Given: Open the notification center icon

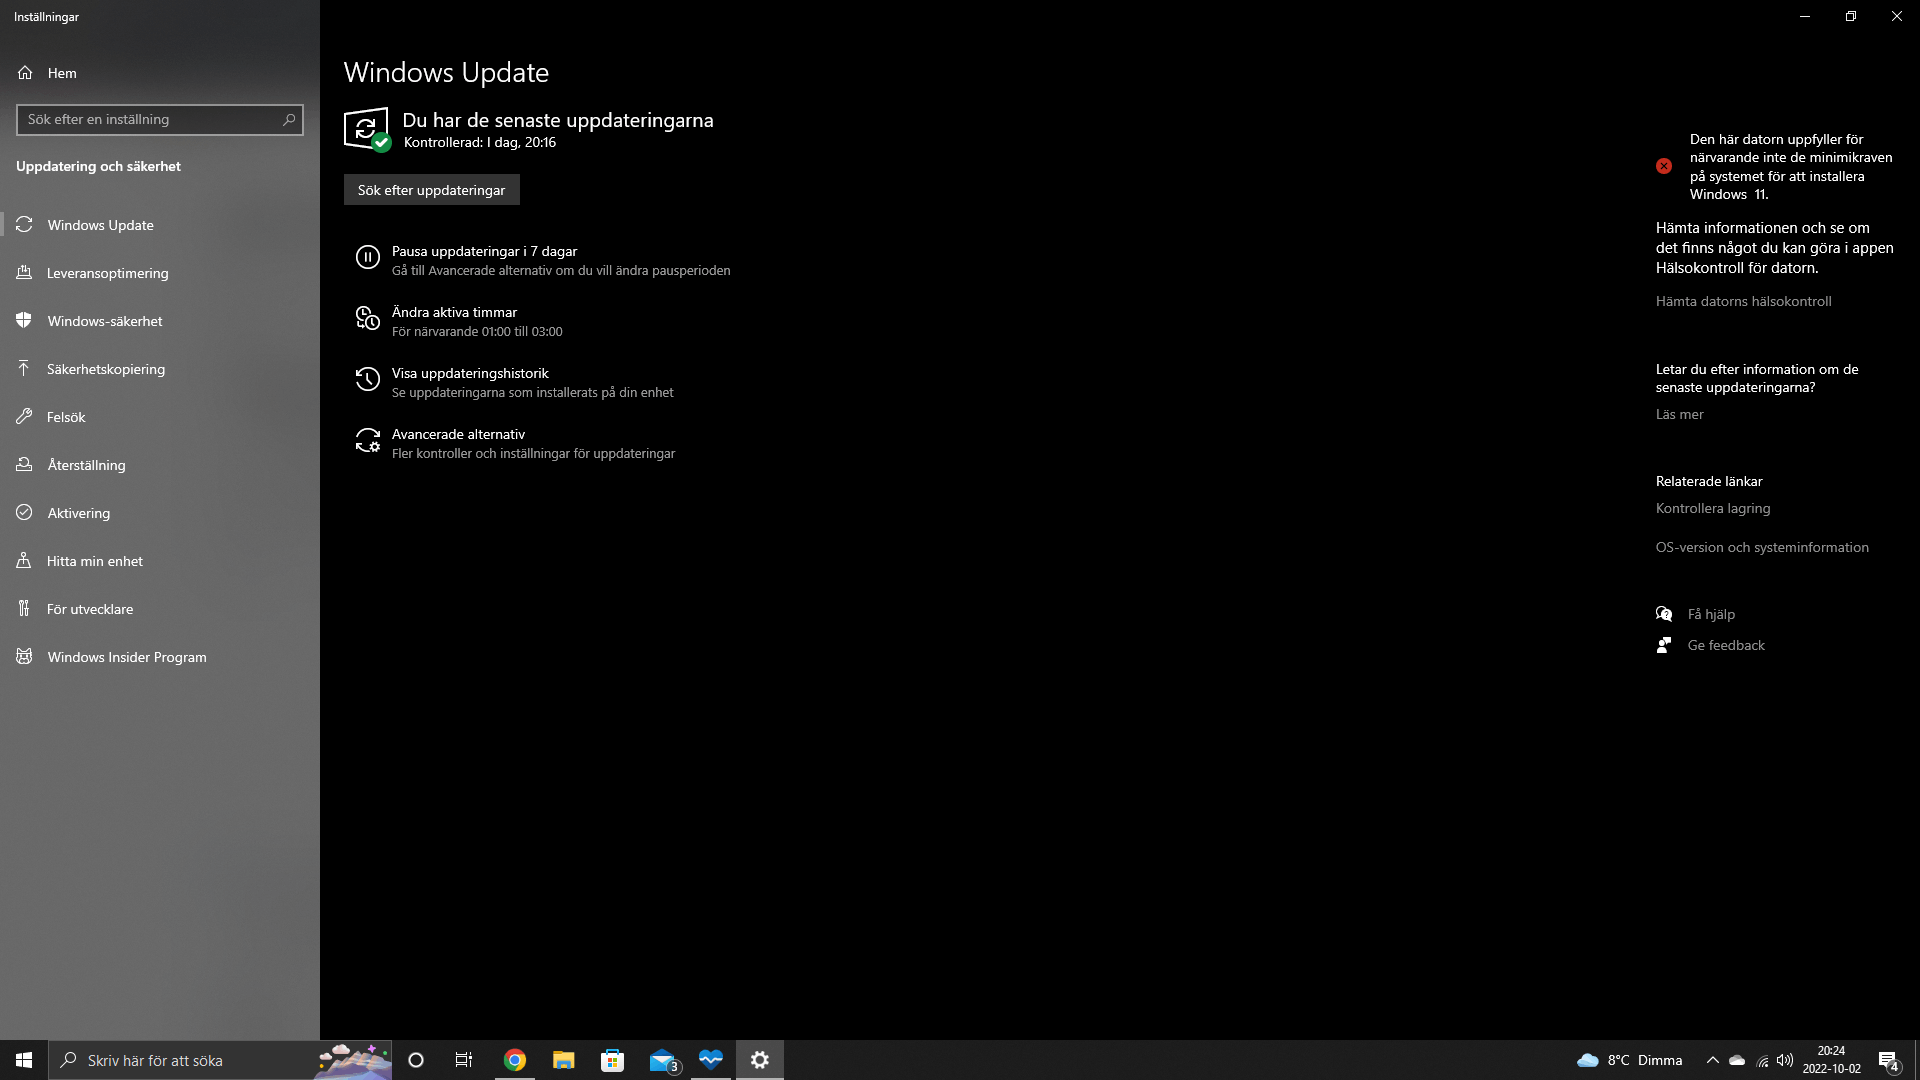Looking at the screenshot, I should pos(1889,1060).
